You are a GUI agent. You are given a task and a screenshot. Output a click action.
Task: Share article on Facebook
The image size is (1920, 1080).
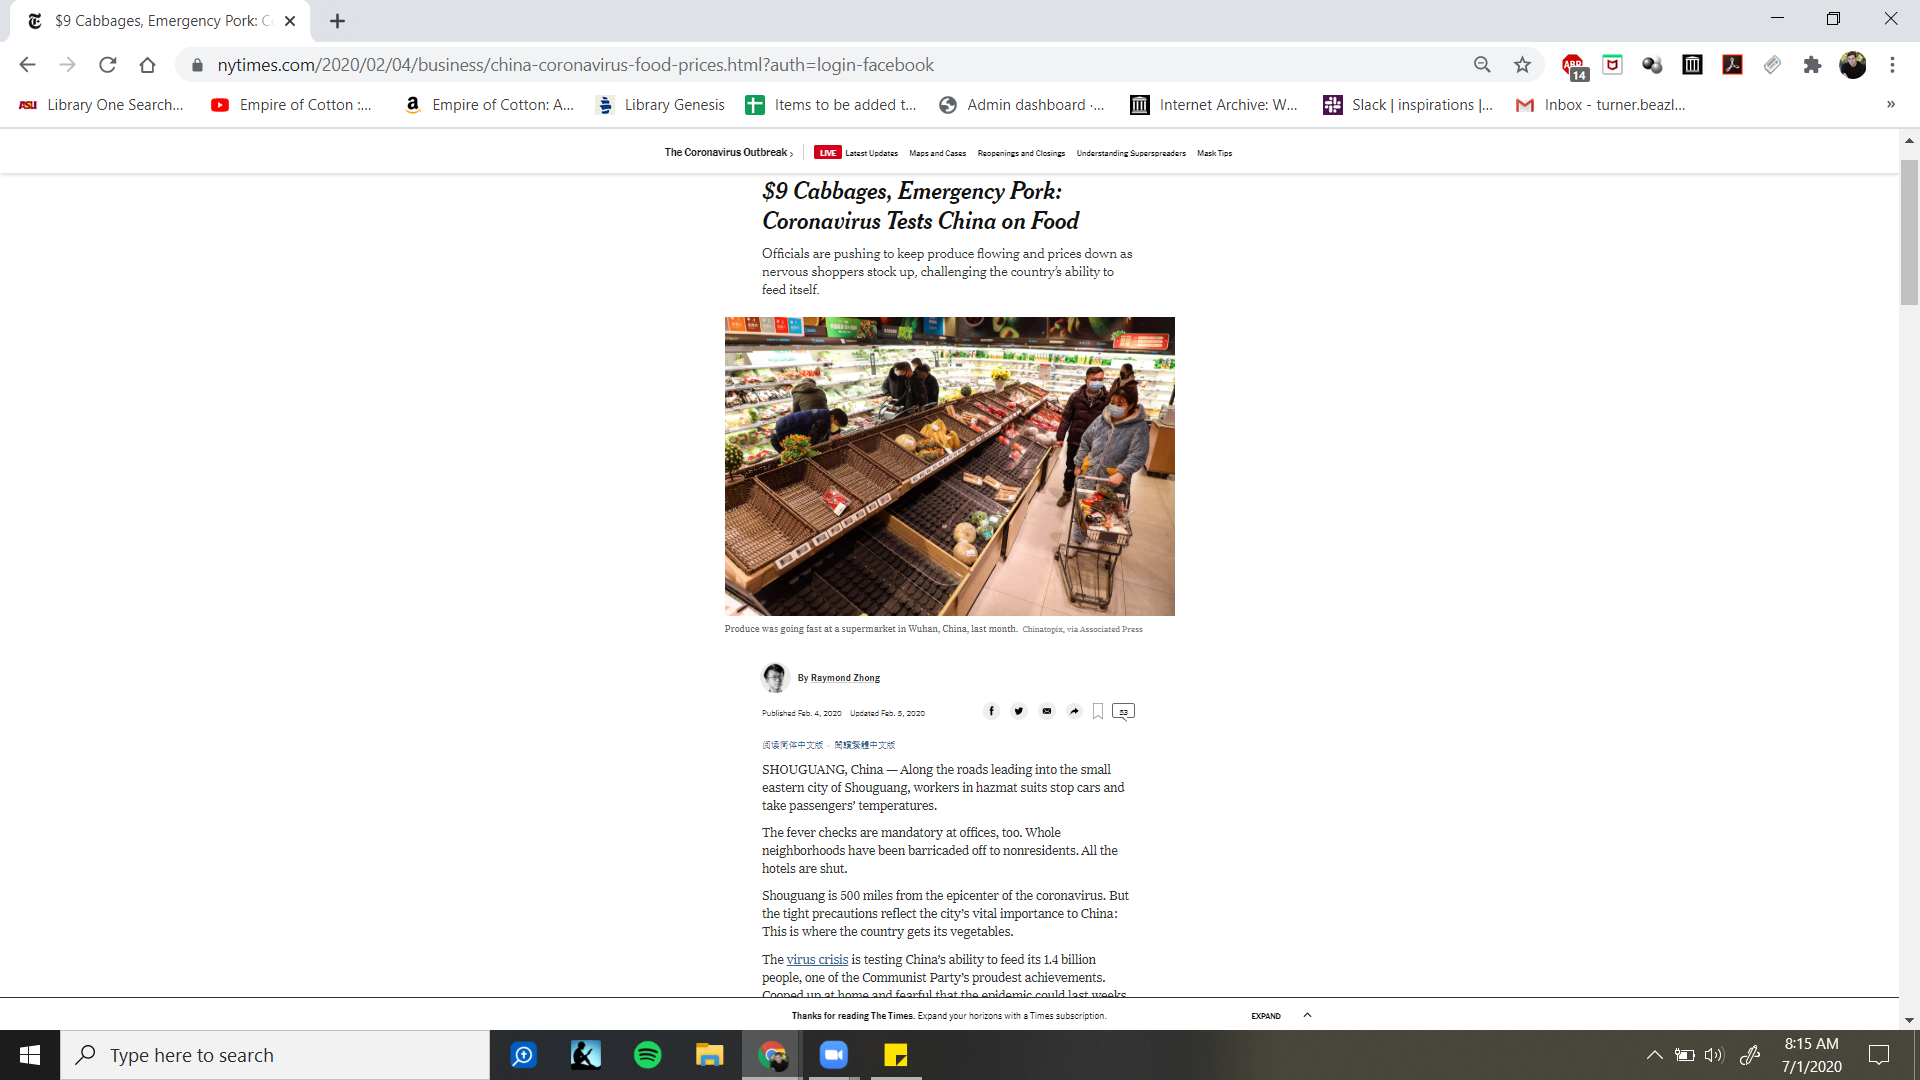991,711
